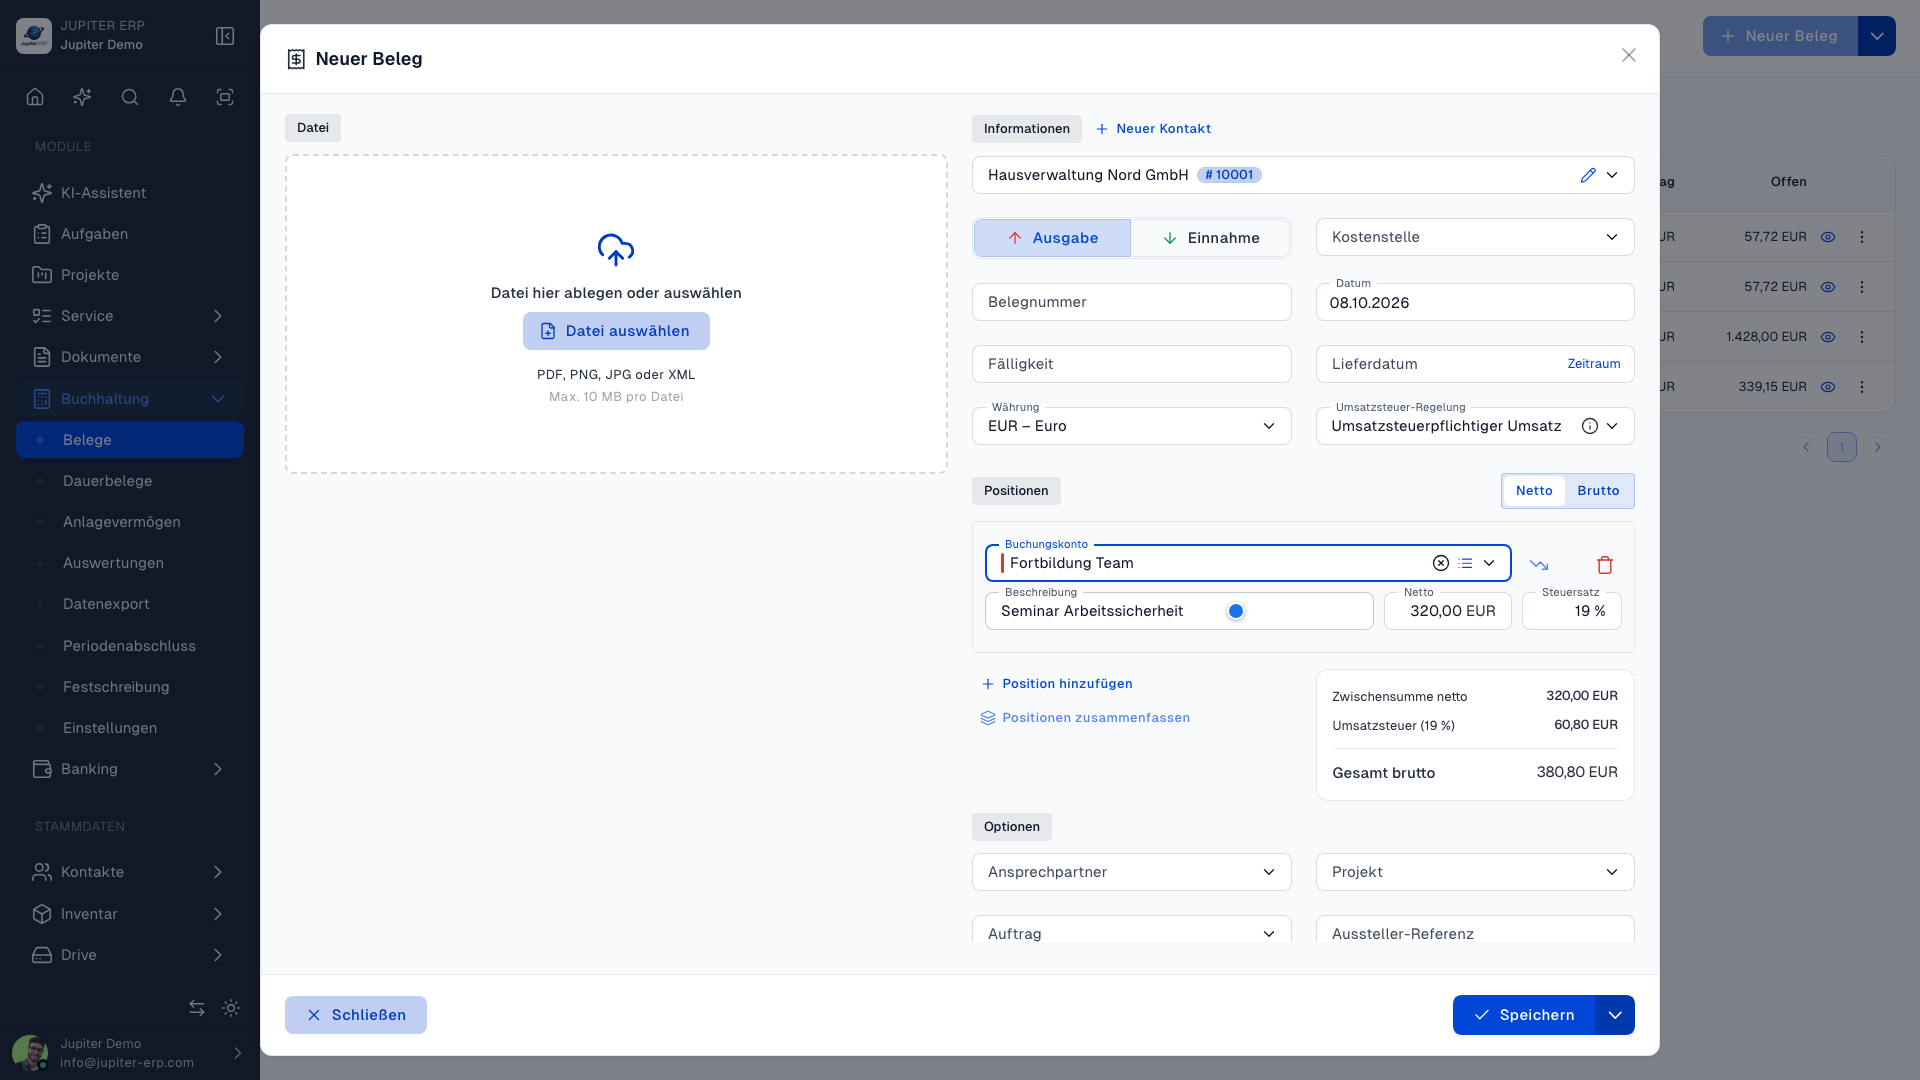
Task: Click the Netto amount 320,00 EUR field
Action: coord(1447,611)
